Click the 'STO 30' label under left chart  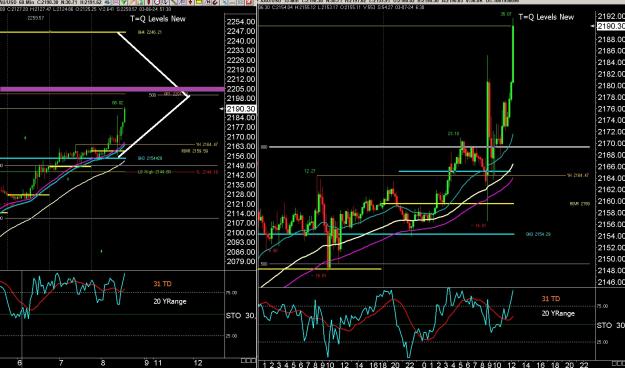tap(240, 315)
